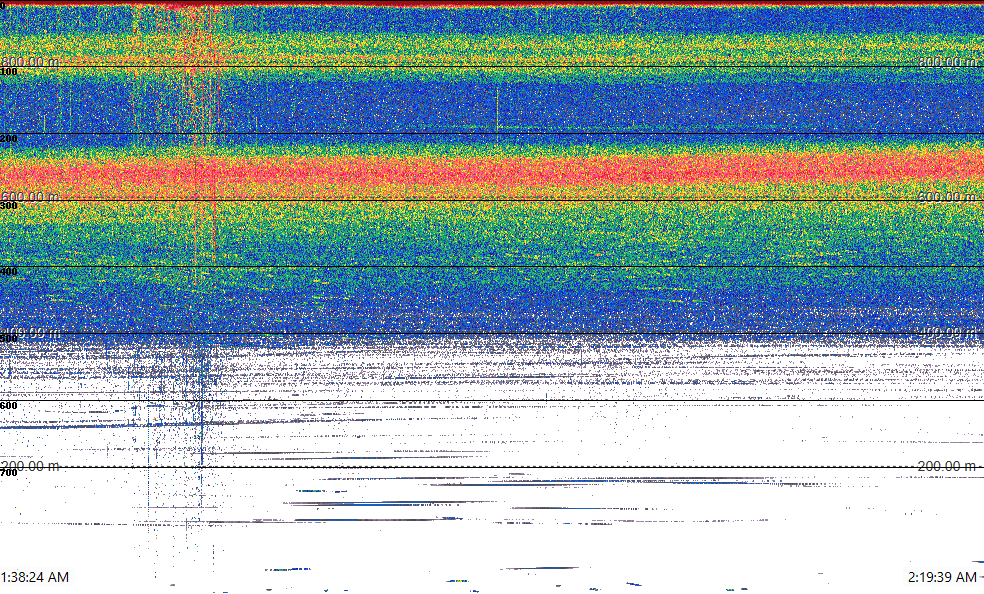Click the 1:38:24 AM start timestamp

pos(35,577)
